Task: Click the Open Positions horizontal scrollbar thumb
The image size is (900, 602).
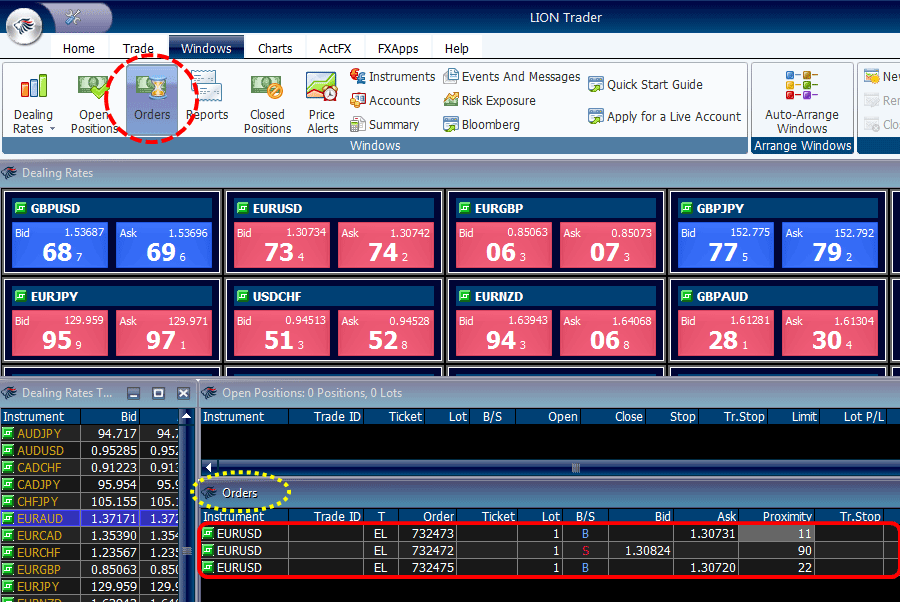Action: 576,468
